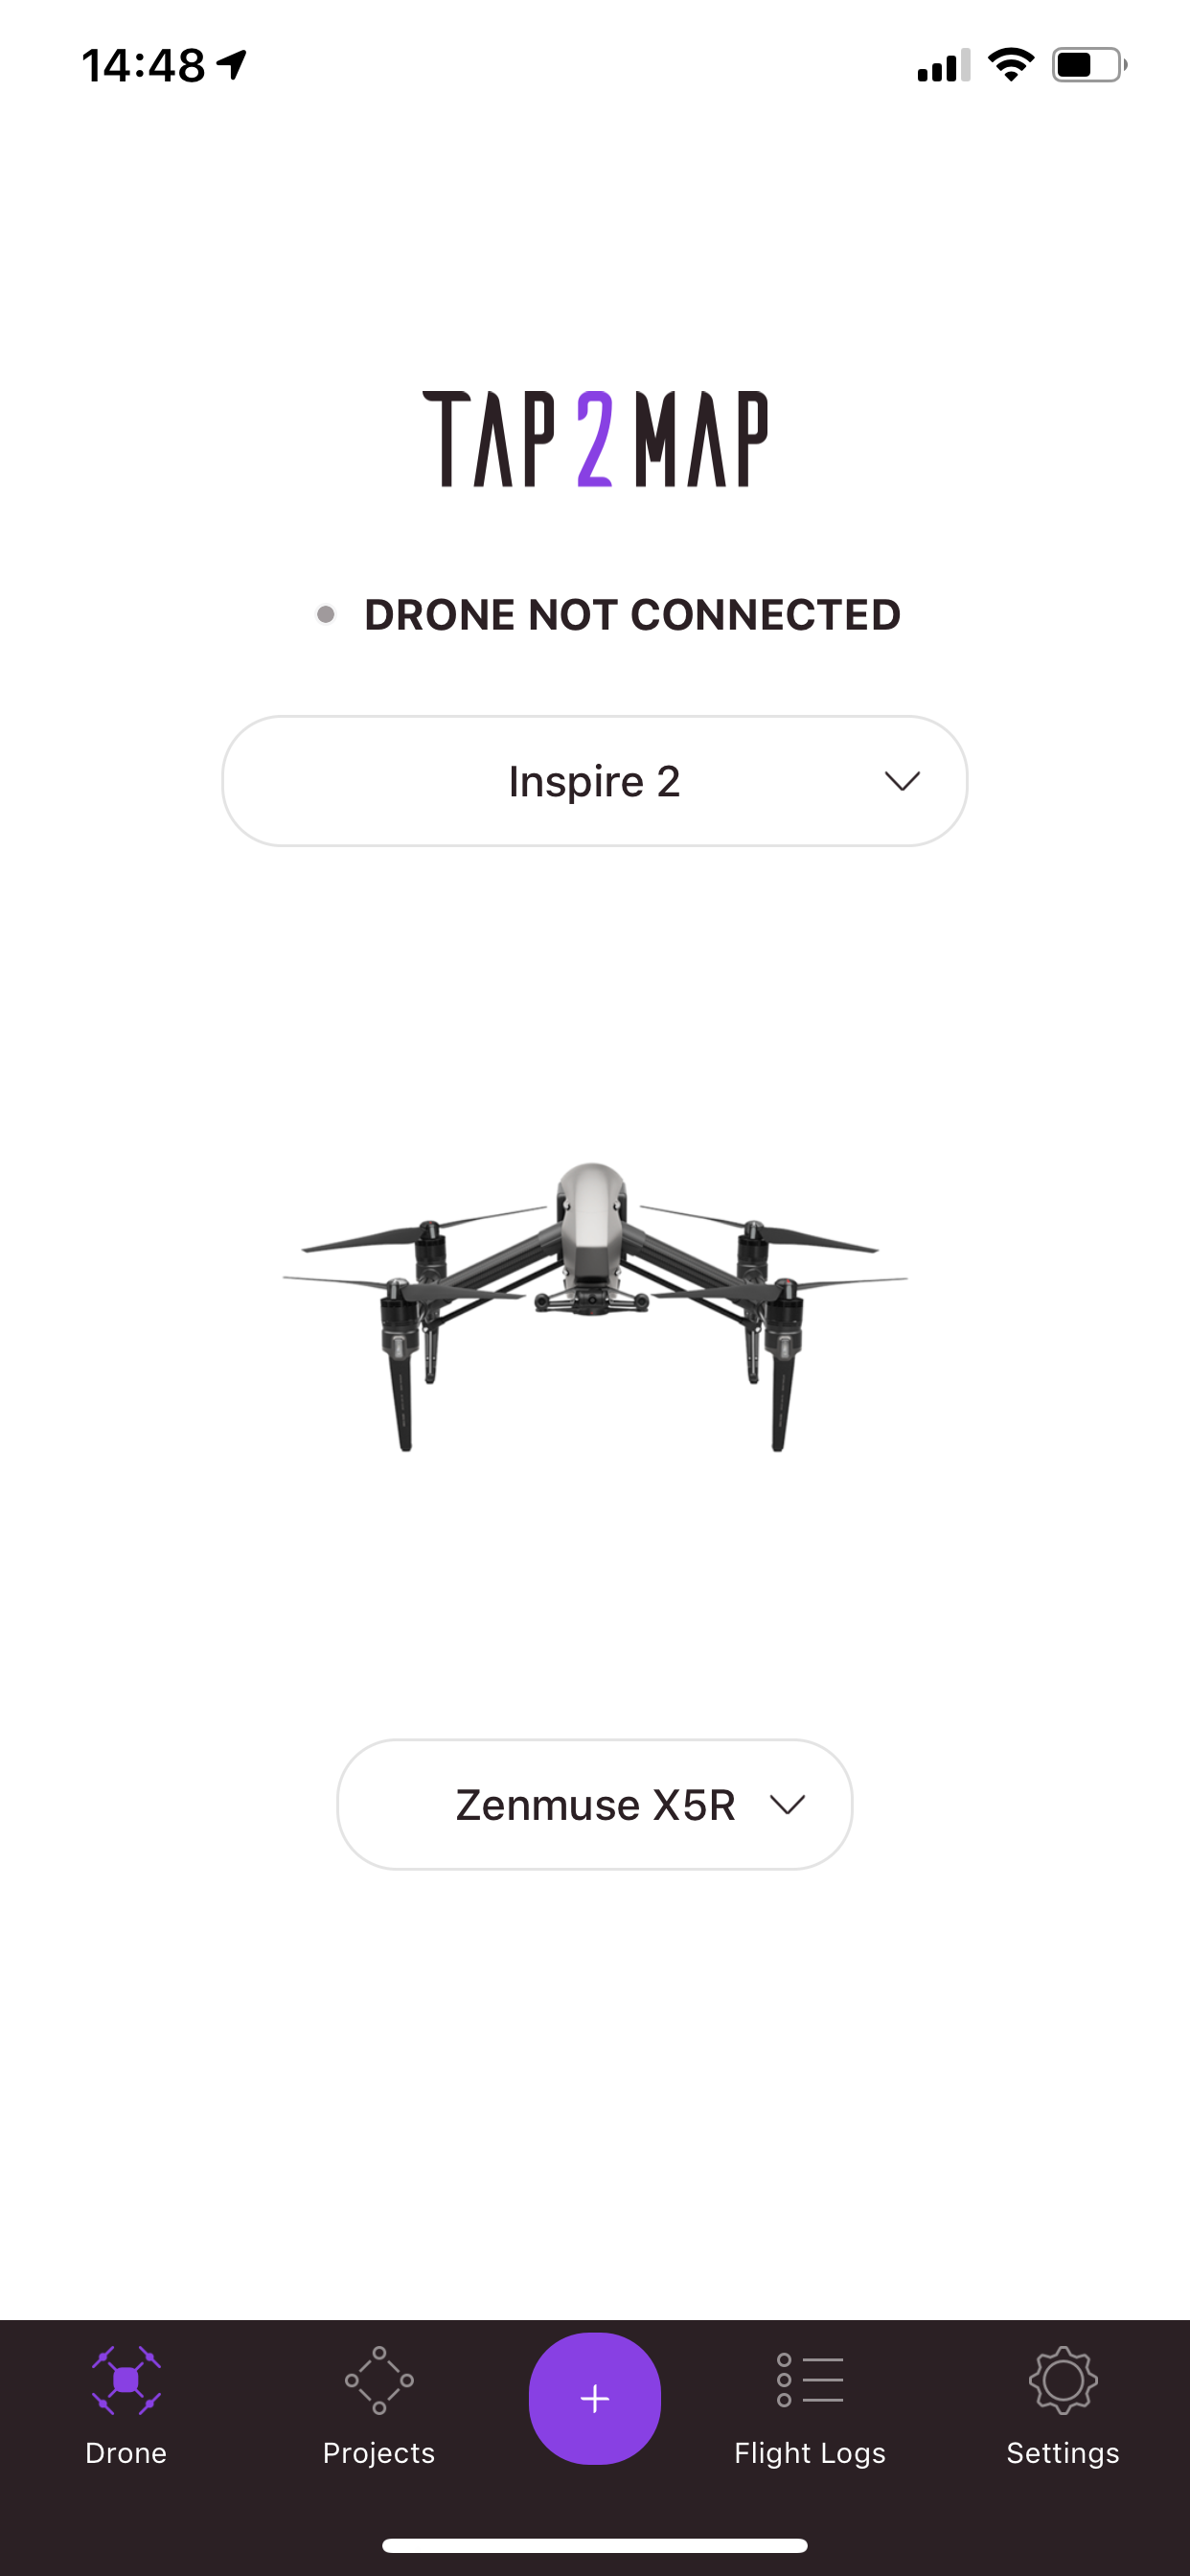Expand the Zenmuse X5R camera dropdown
The image size is (1190, 2576).
click(x=595, y=1804)
